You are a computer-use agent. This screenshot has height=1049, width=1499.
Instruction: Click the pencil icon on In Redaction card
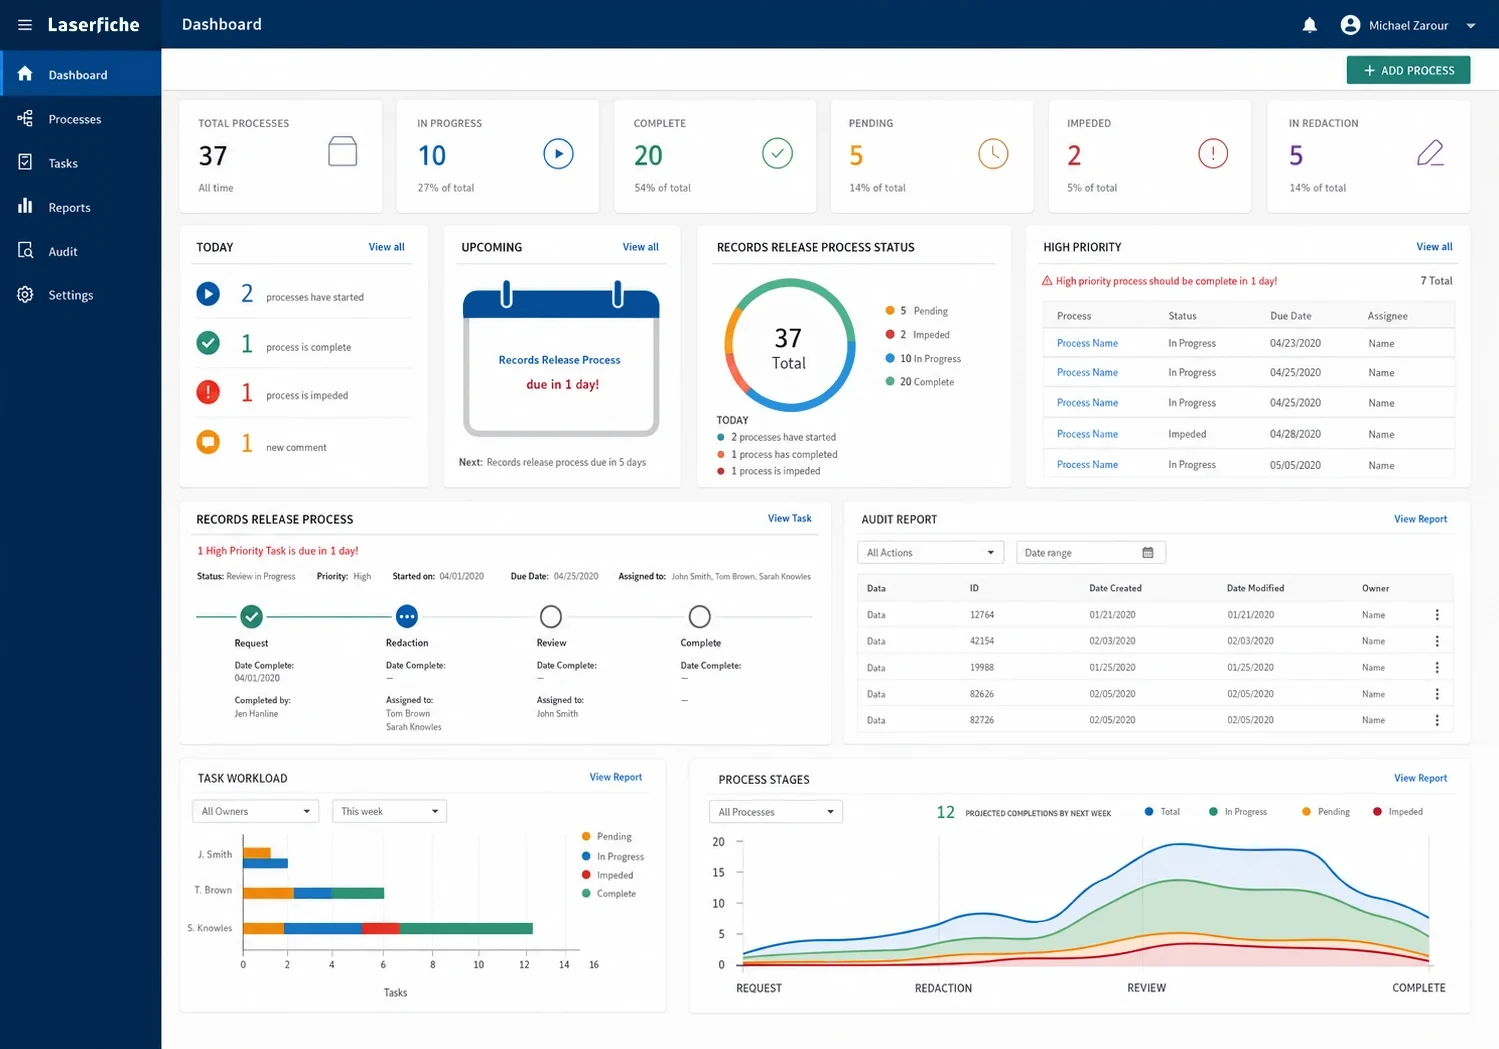click(x=1431, y=153)
